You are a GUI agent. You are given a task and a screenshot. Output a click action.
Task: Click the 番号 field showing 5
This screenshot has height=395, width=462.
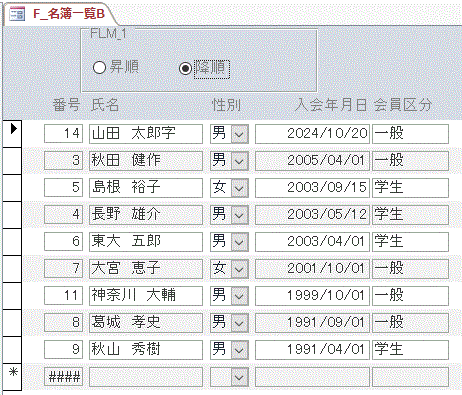[x=63, y=188]
